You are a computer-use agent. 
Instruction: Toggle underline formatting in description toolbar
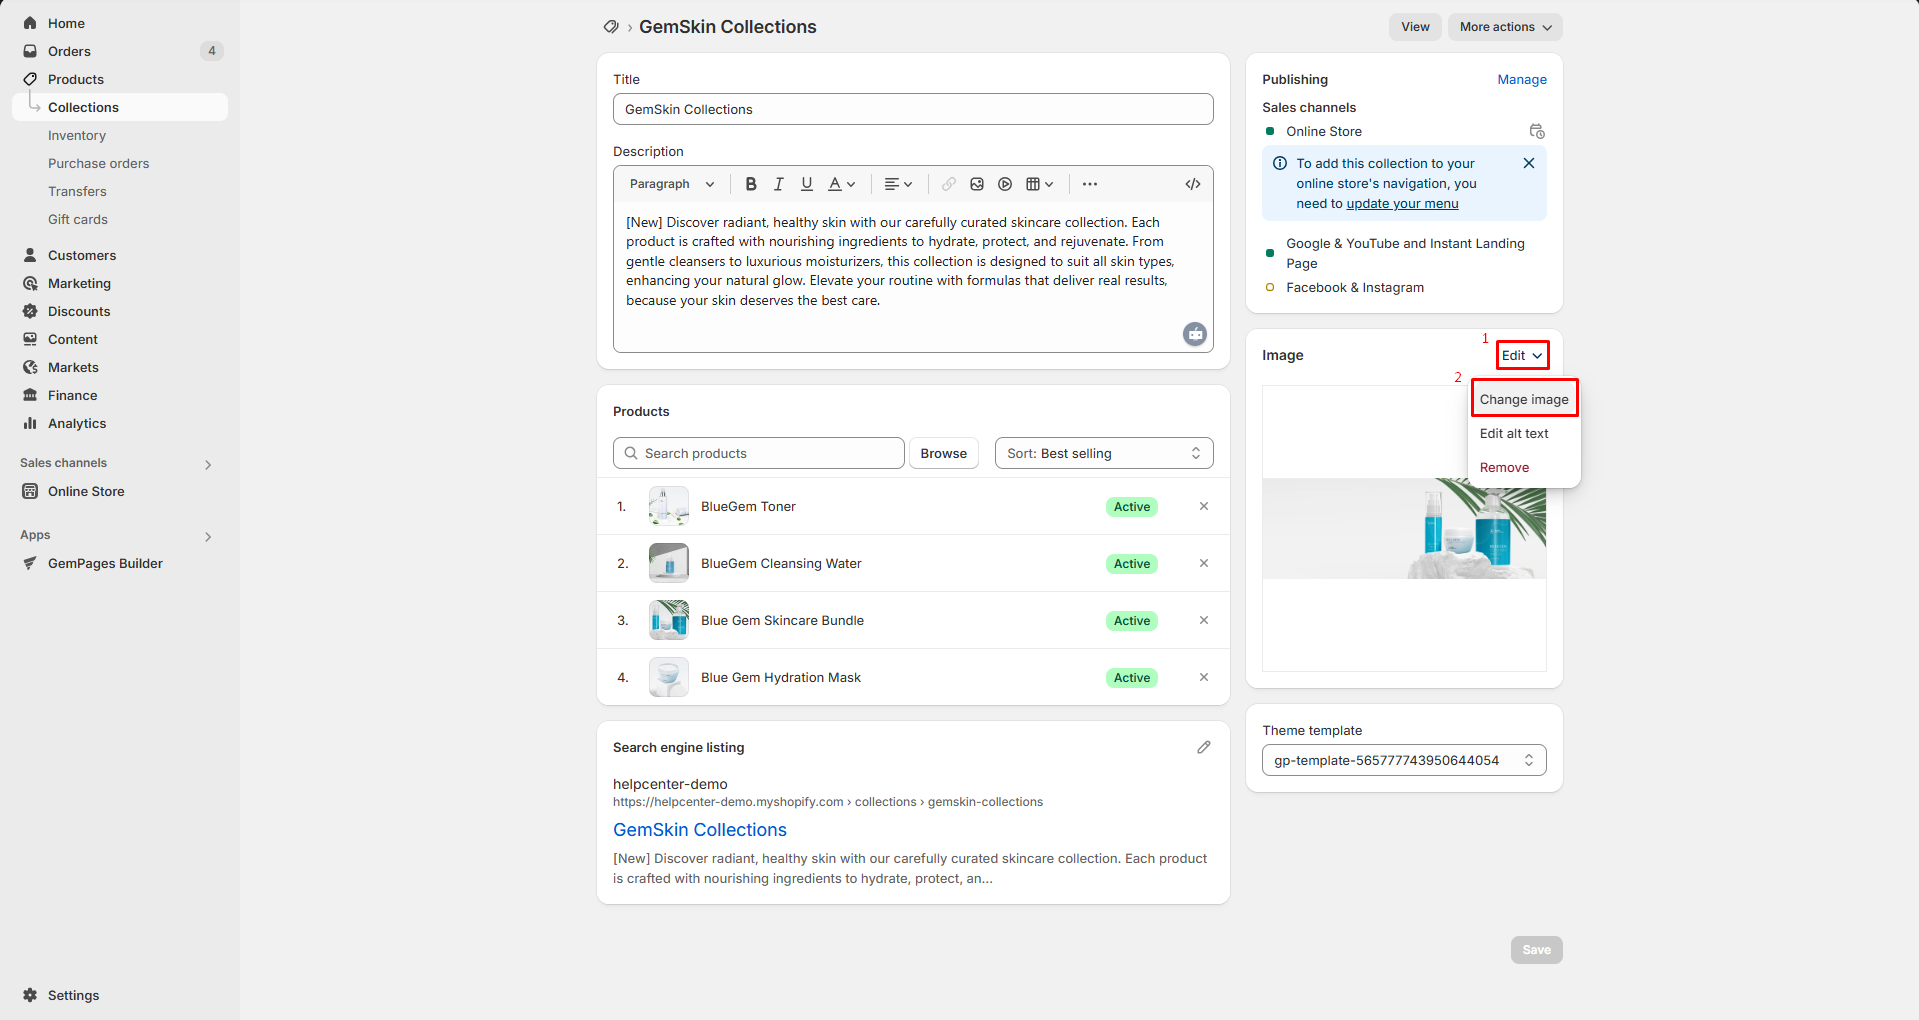(x=807, y=184)
